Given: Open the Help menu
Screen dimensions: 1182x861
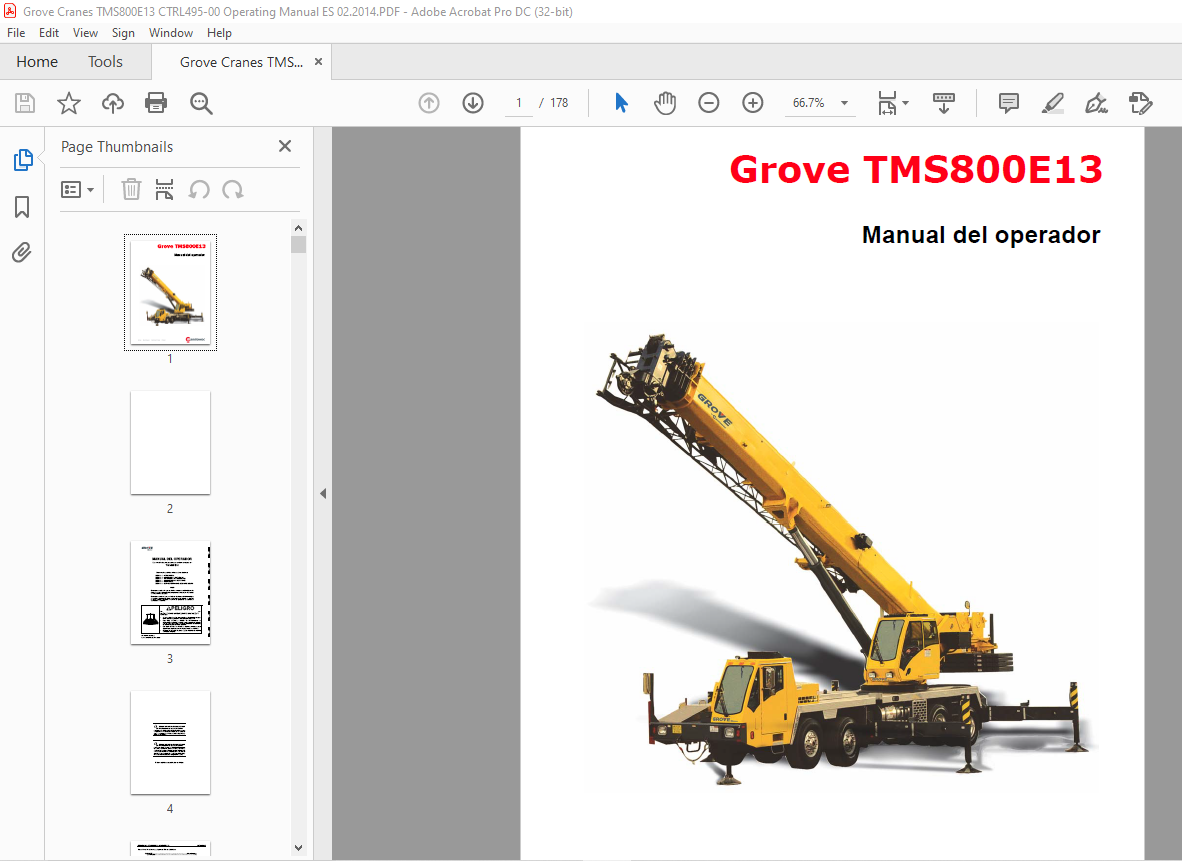Looking at the screenshot, I should click(x=219, y=32).
